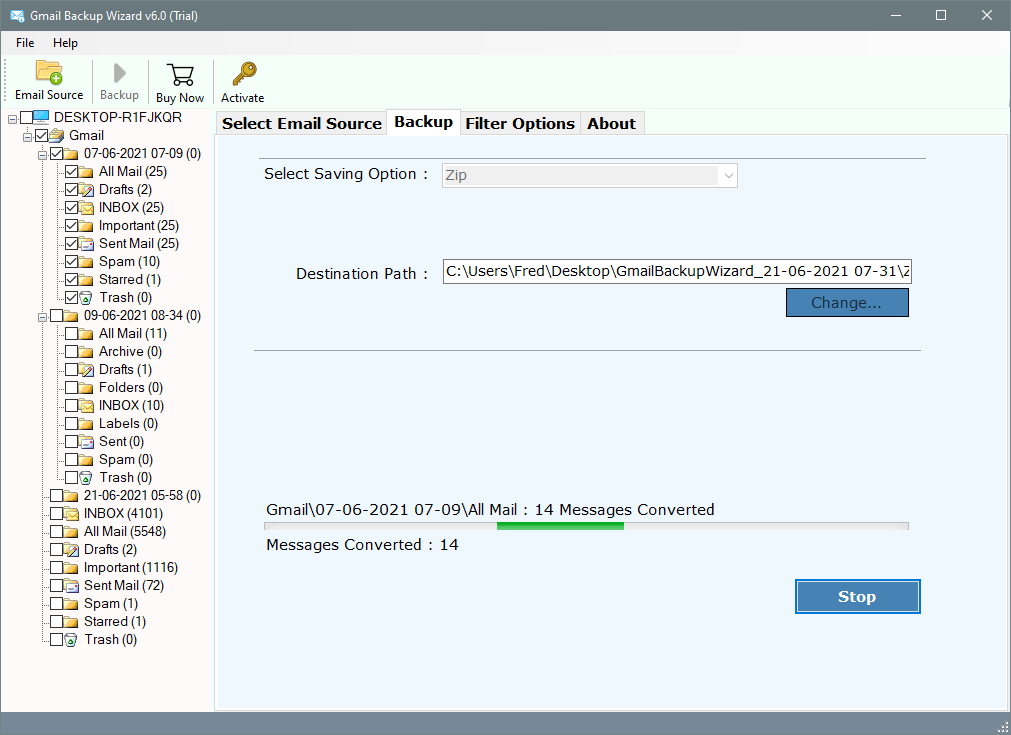Select the Drafts (2) row near bottom
Image resolution: width=1011 pixels, height=735 pixels.
pos(110,549)
